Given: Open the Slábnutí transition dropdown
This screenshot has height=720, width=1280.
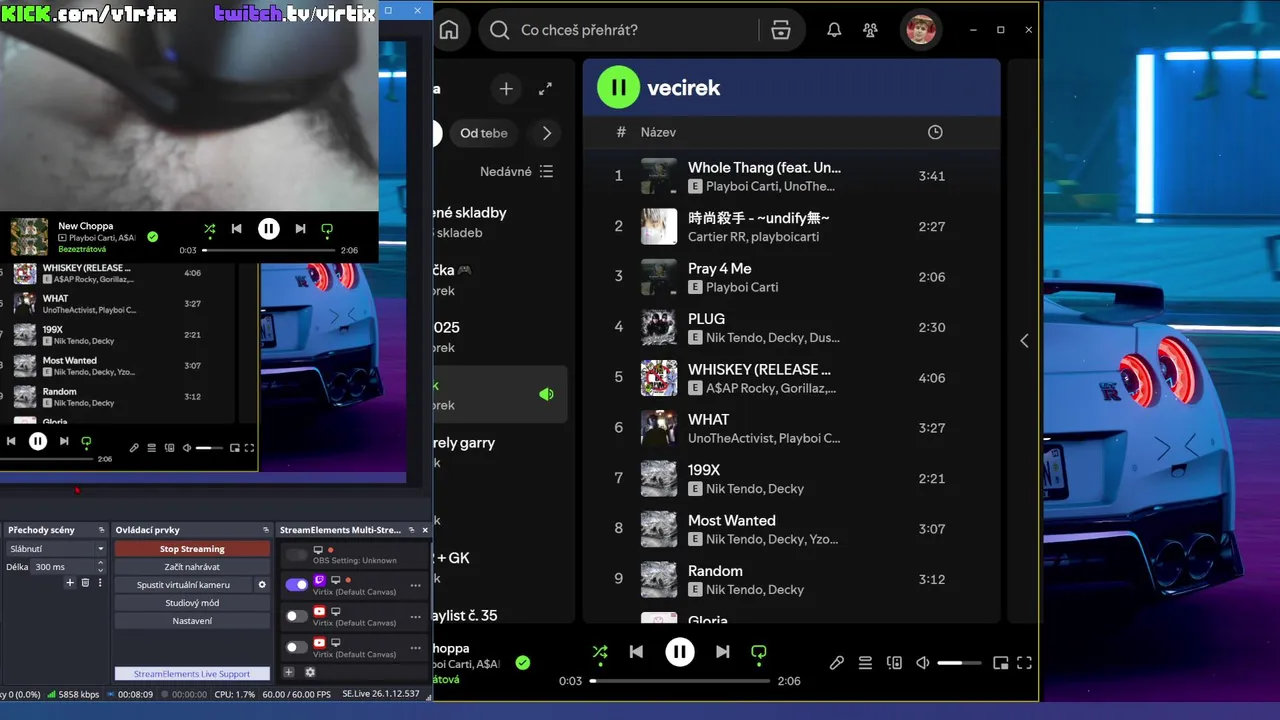Looking at the screenshot, I should tap(55, 549).
